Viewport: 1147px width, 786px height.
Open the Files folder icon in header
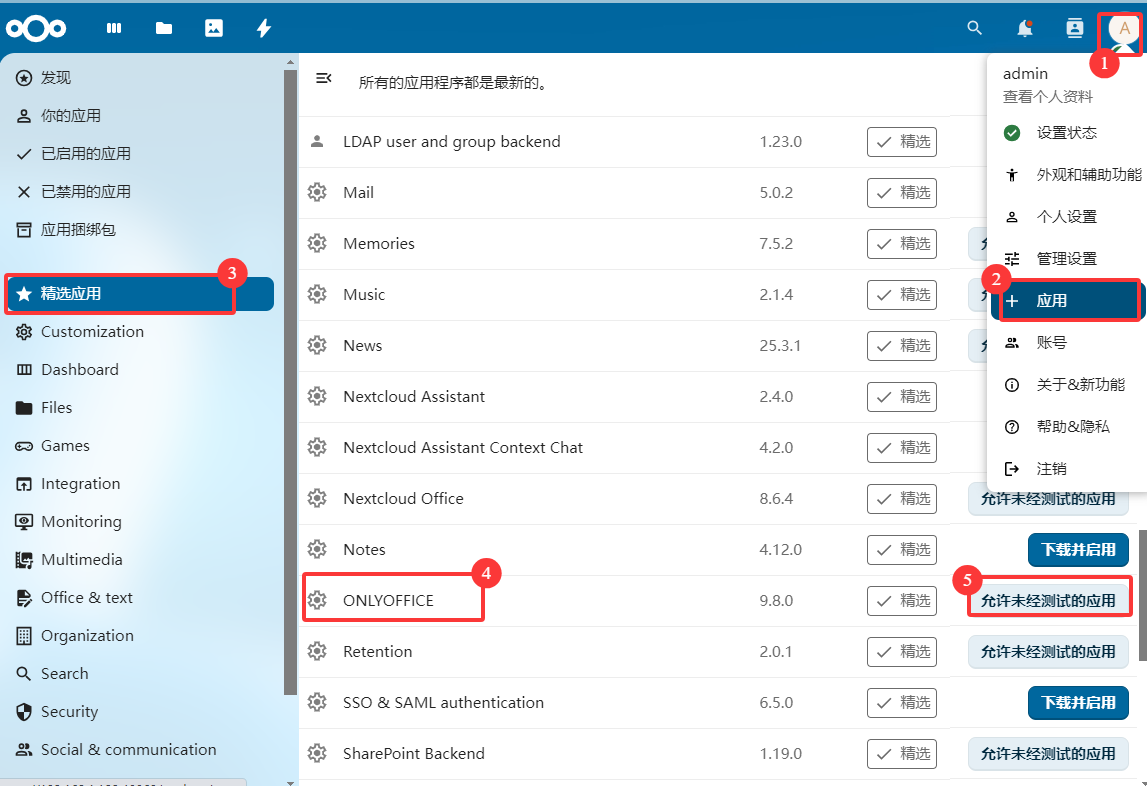tap(164, 28)
